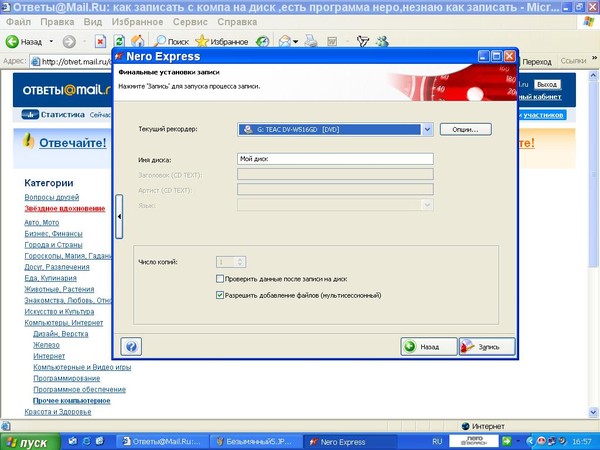Click the Назад button in Nero Express

click(x=429, y=347)
